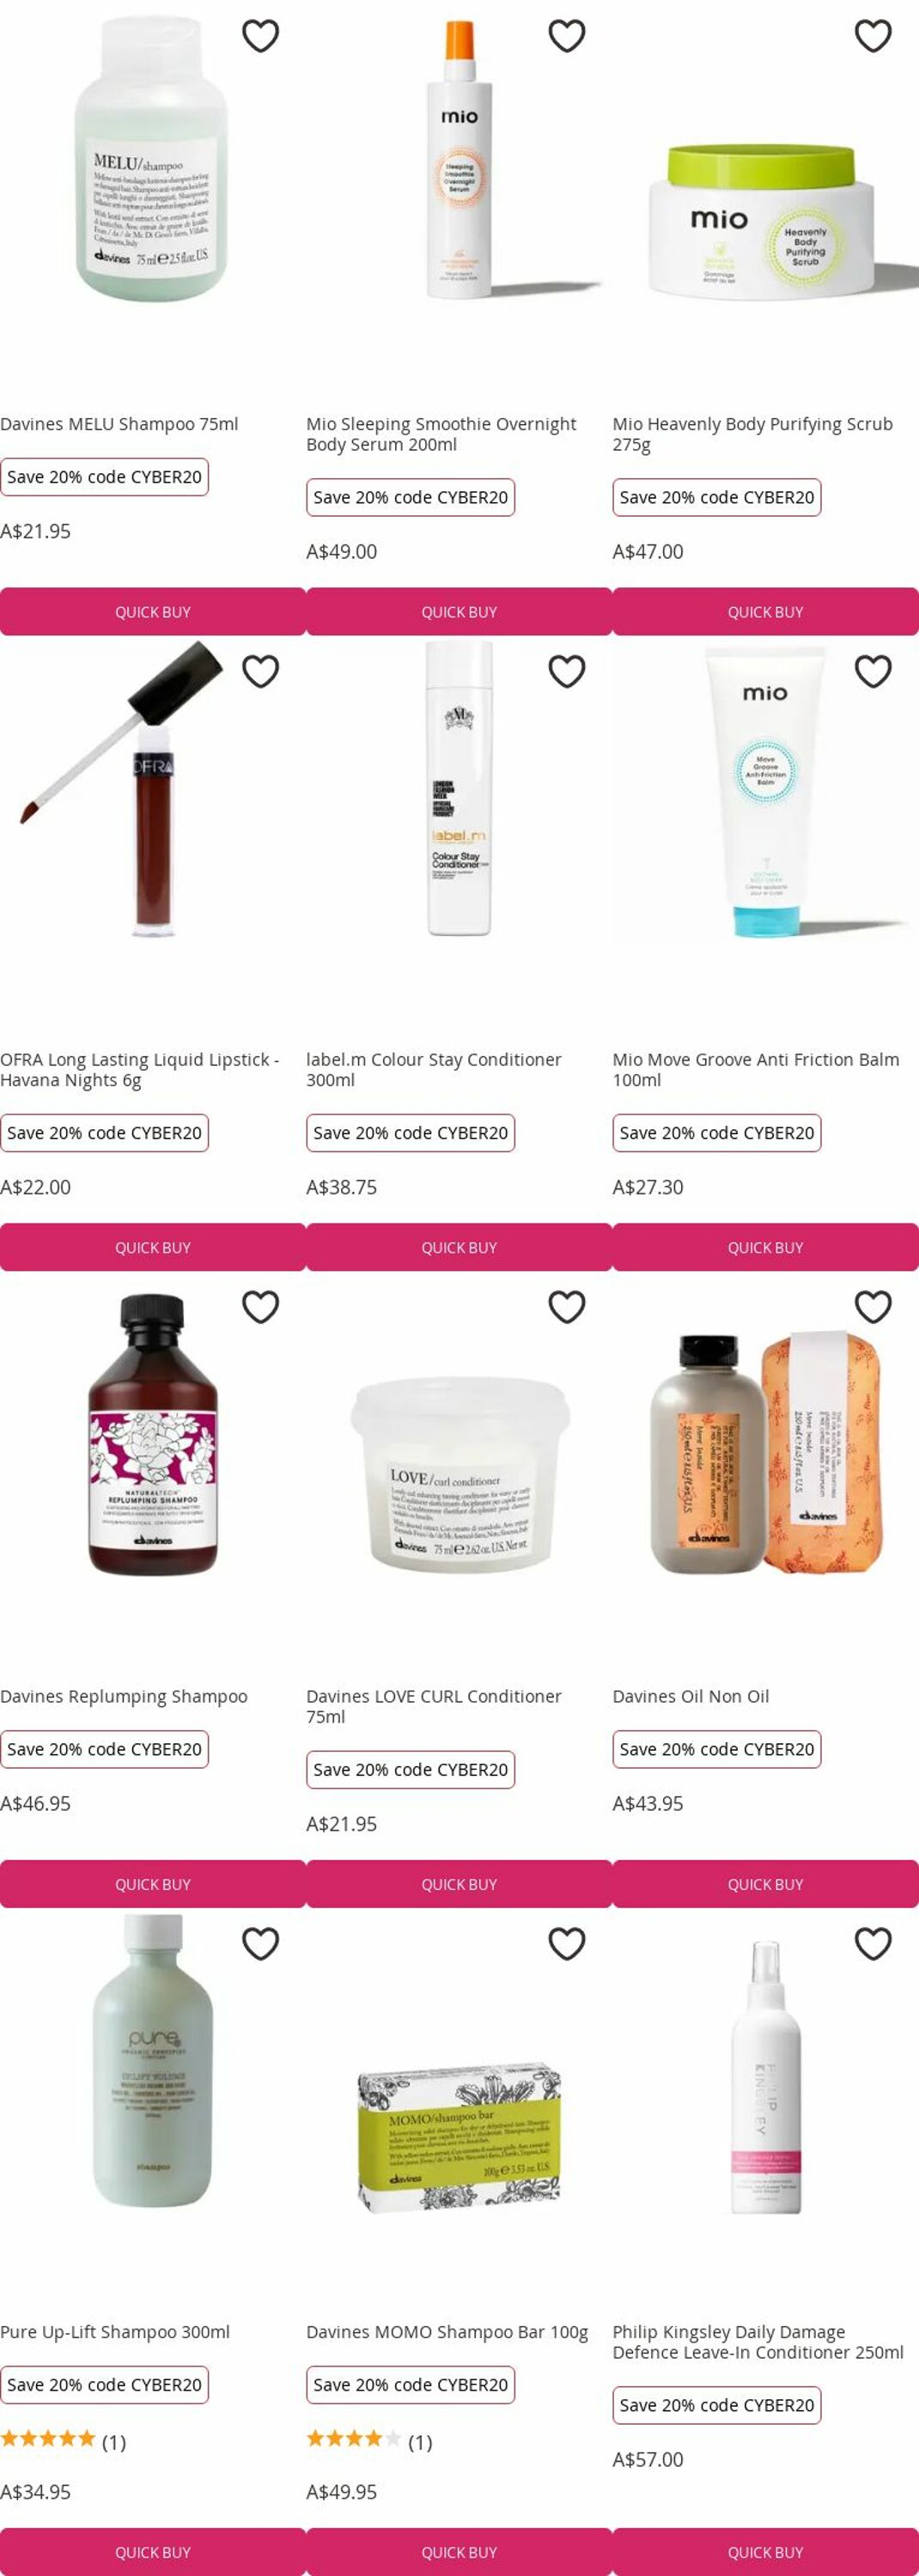Favorite Mio Sleeping Smoothie serum with heart

[x=567, y=36]
